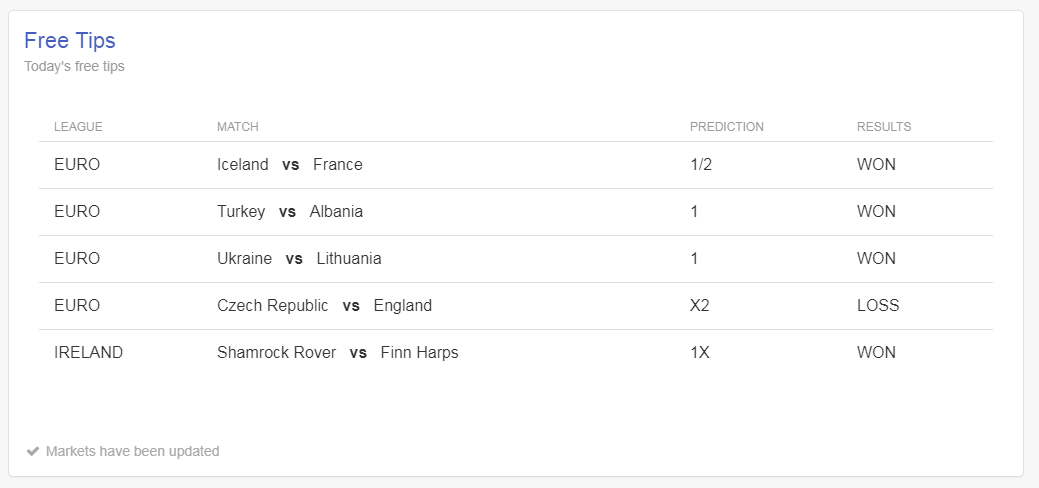Click the Markets have been updated text

[x=133, y=452]
